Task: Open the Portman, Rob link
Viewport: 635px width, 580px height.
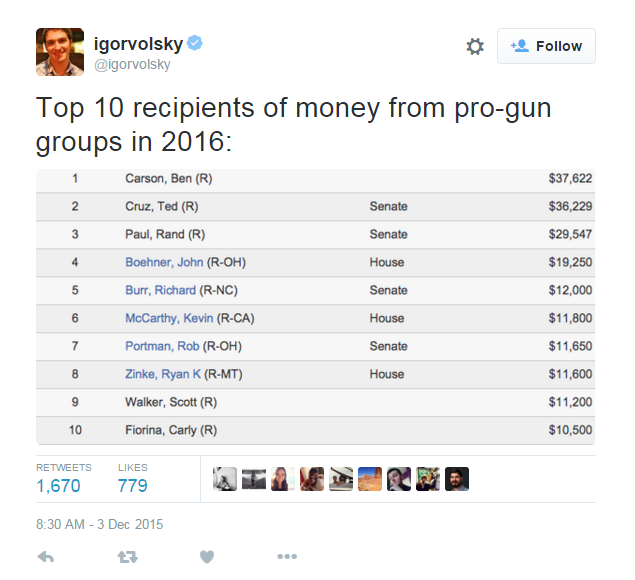Action: tap(162, 346)
